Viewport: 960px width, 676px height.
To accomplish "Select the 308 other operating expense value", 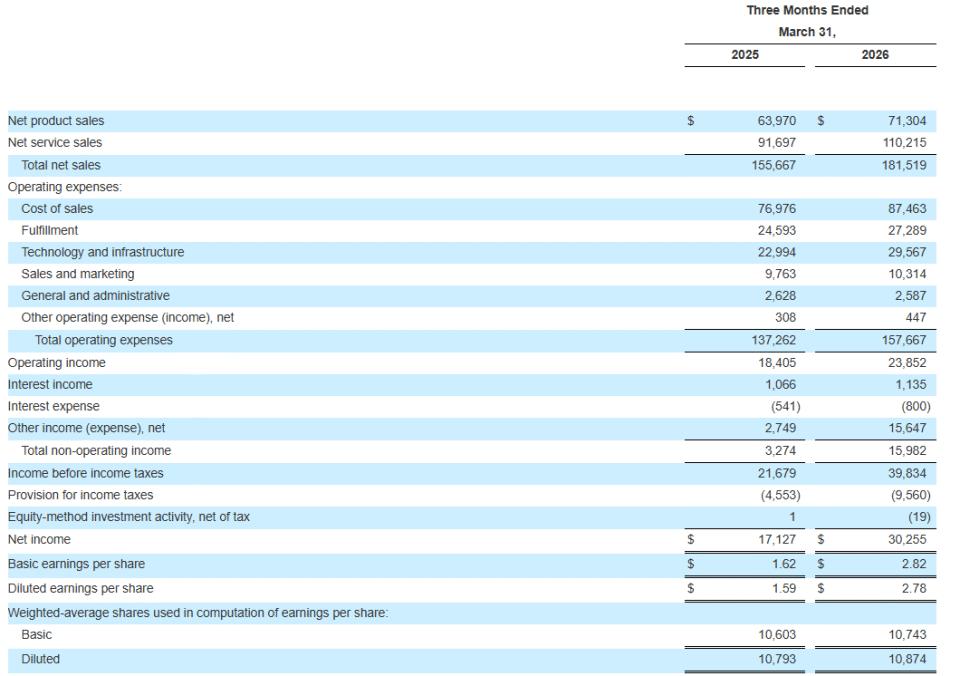I will [x=785, y=317].
